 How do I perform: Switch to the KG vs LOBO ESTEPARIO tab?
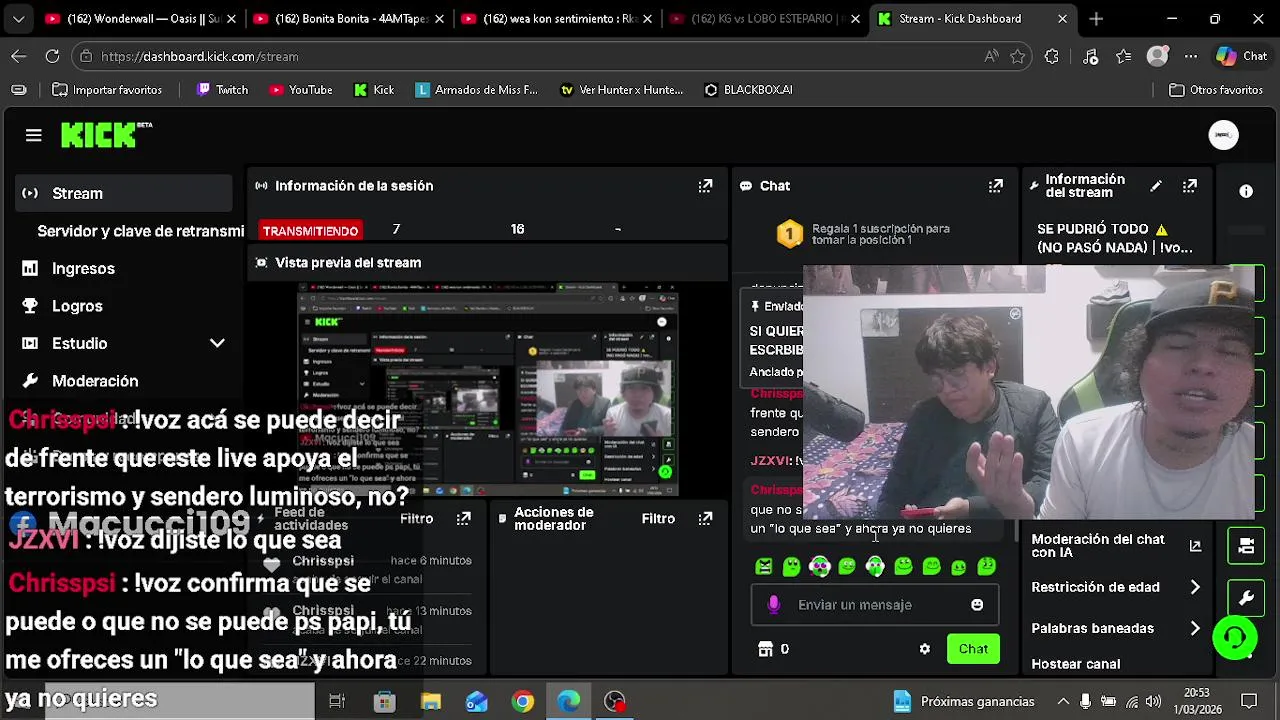(763, 19)
